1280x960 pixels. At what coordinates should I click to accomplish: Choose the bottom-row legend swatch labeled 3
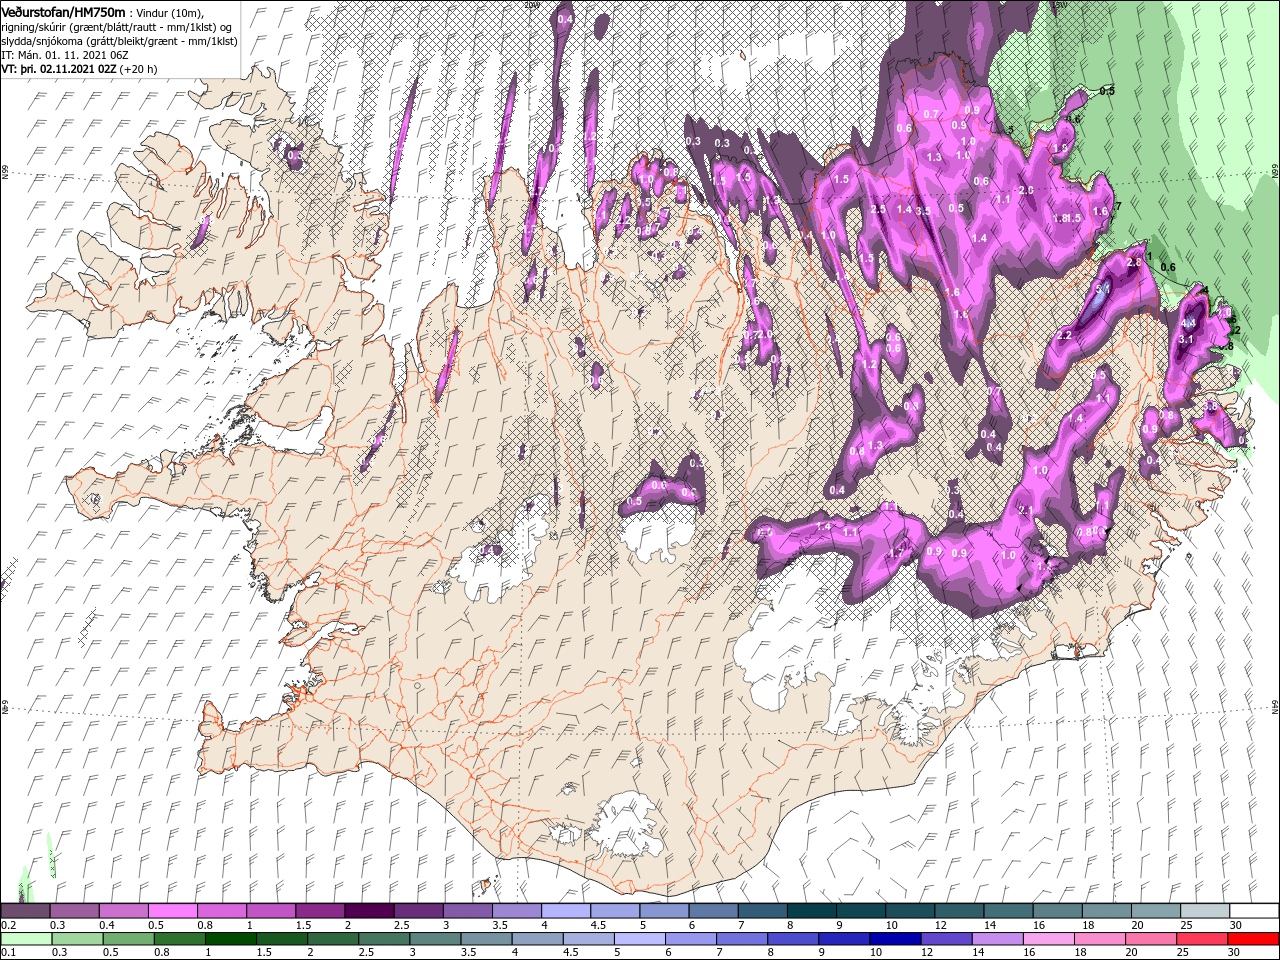434,939
